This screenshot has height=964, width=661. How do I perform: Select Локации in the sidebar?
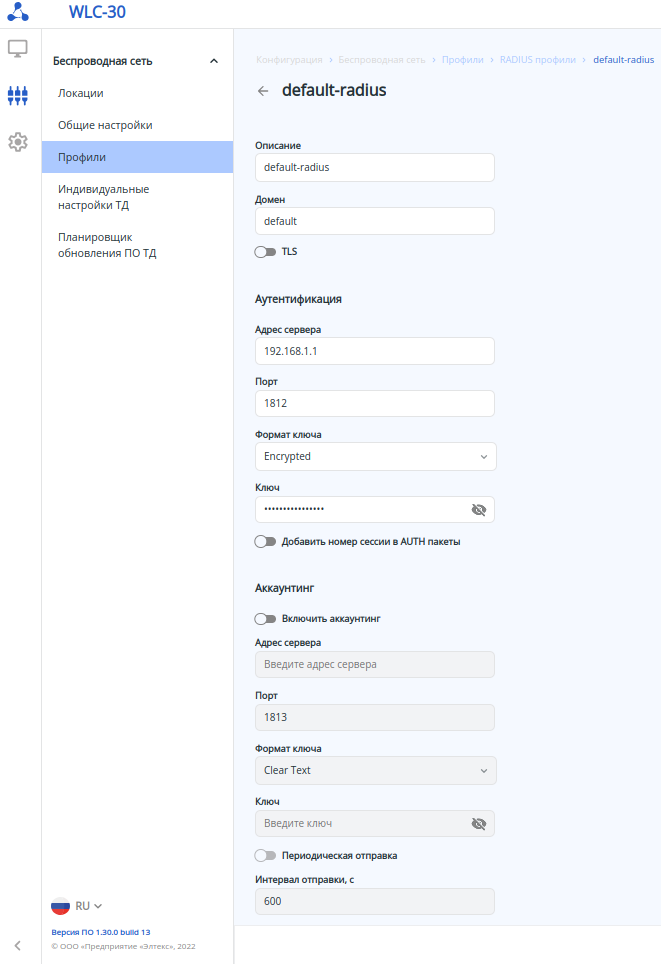[x=81, y=93]
